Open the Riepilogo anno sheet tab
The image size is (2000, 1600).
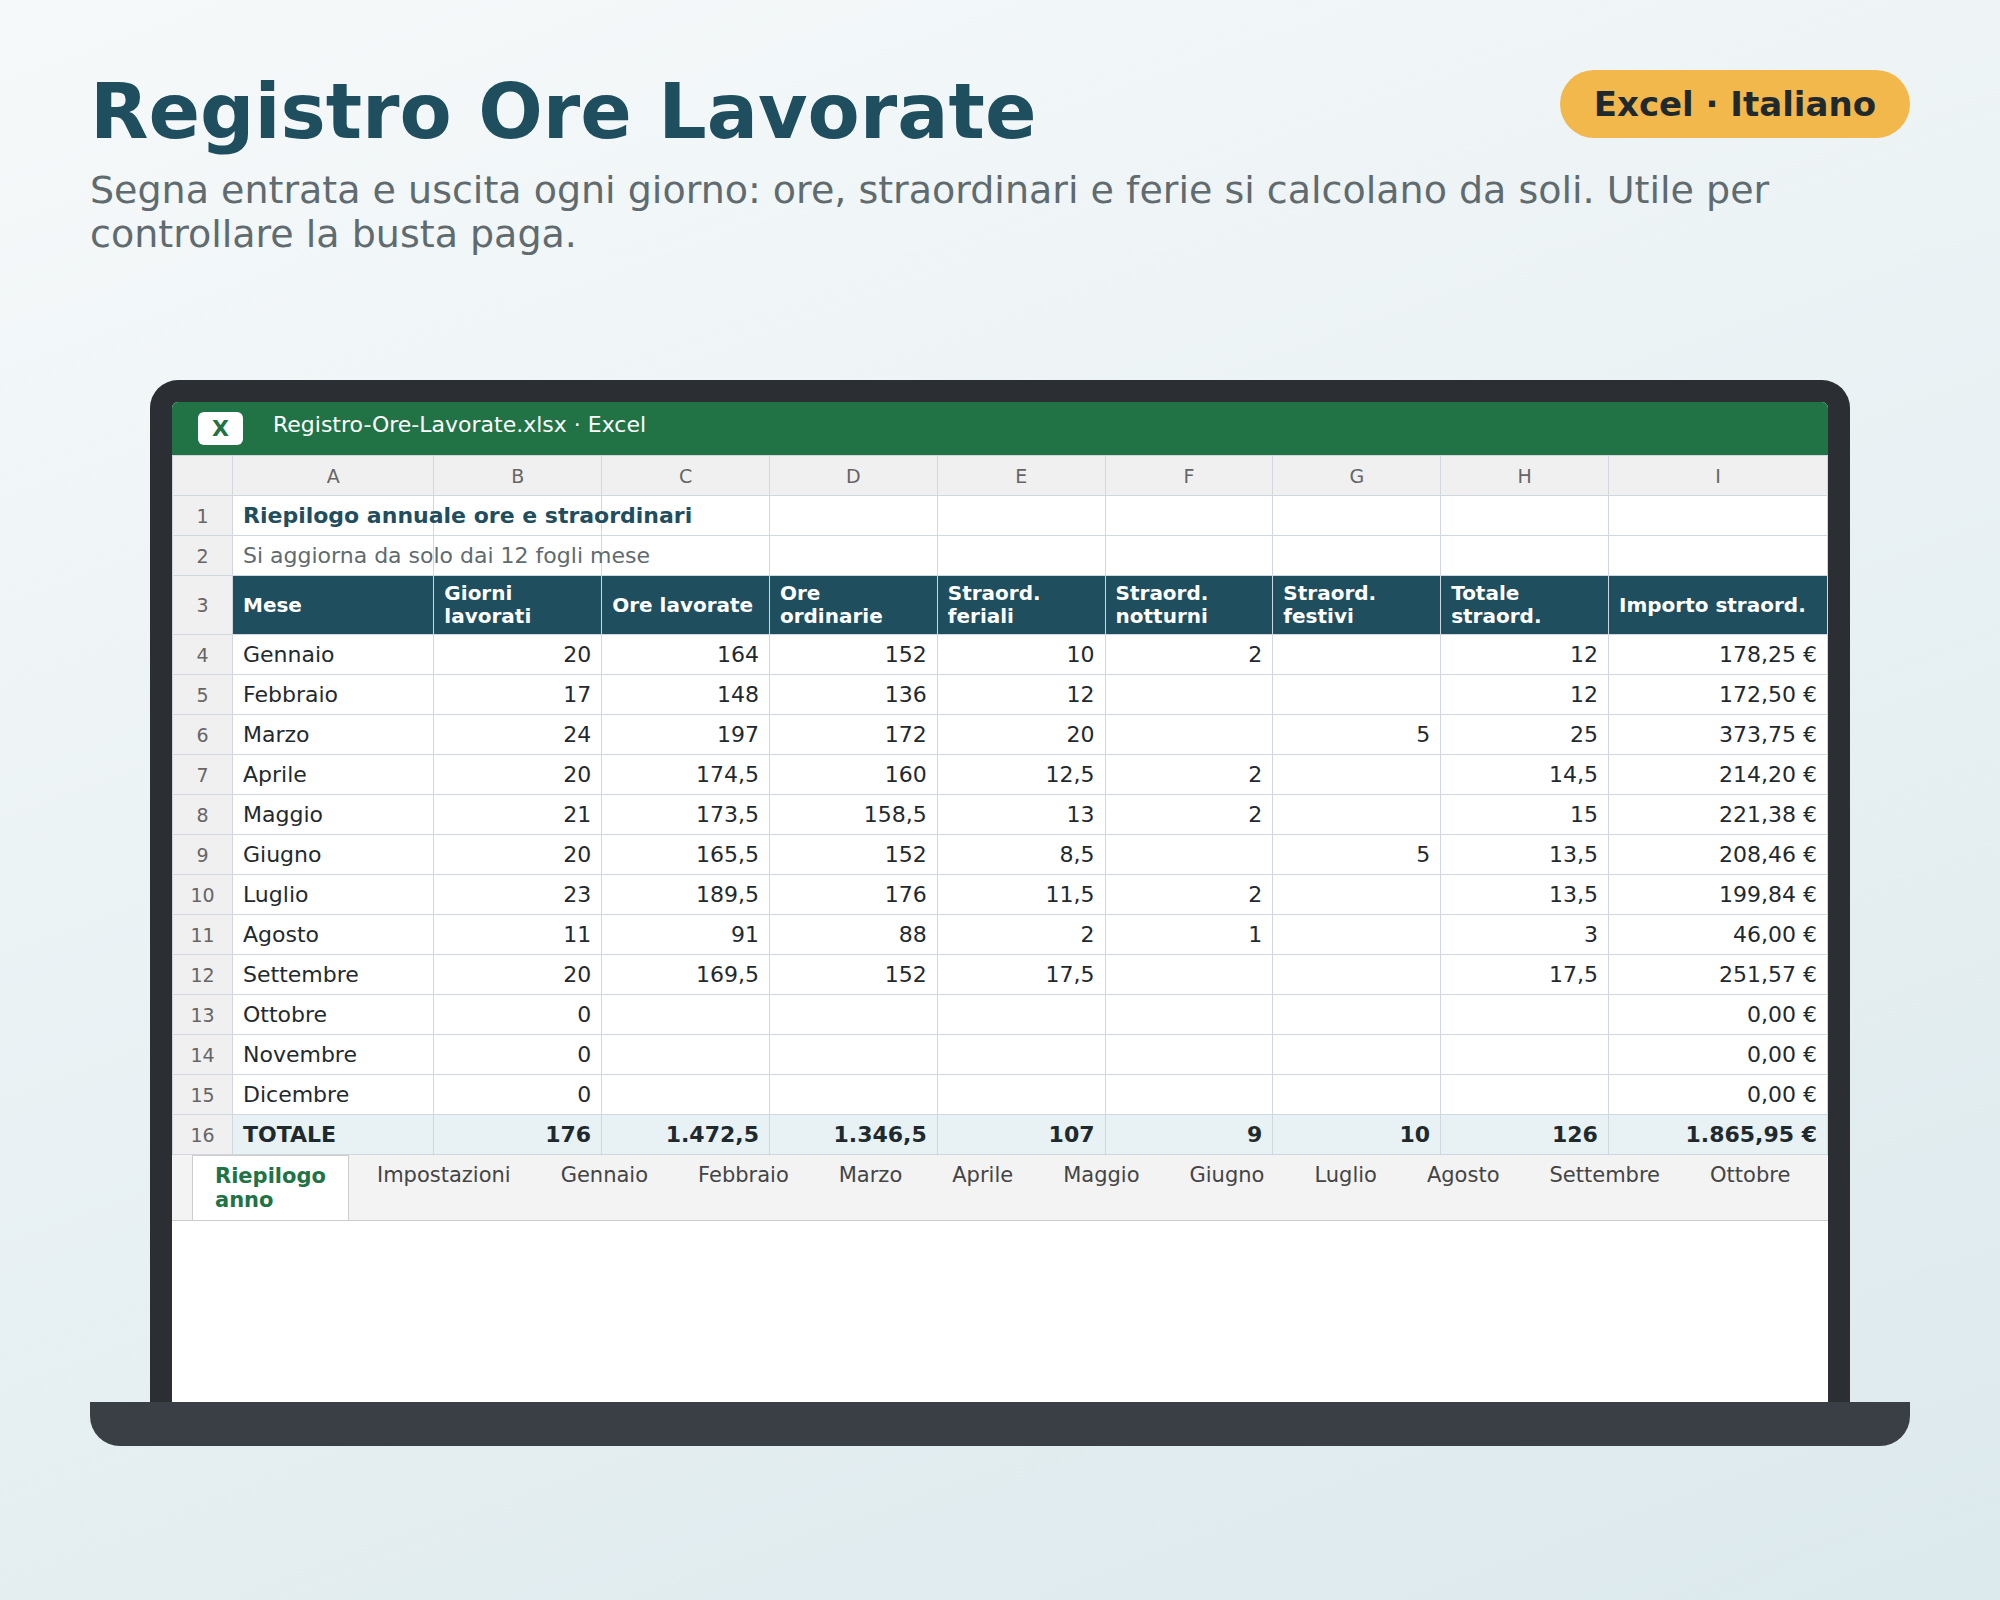click(270, 1187)
